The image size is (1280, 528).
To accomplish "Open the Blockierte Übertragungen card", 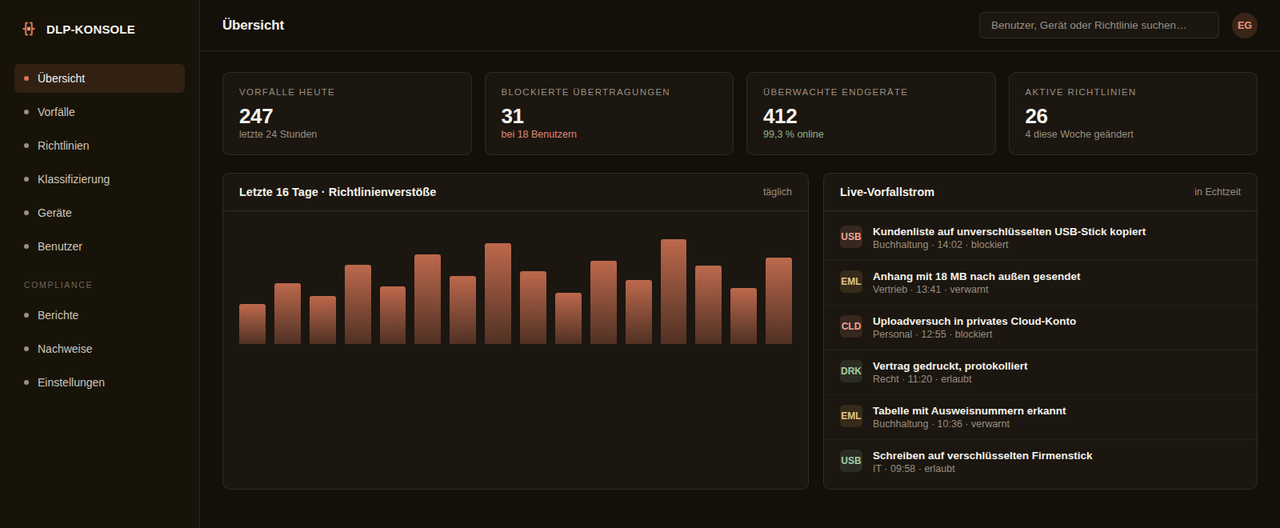I will (x=609, y=114).
